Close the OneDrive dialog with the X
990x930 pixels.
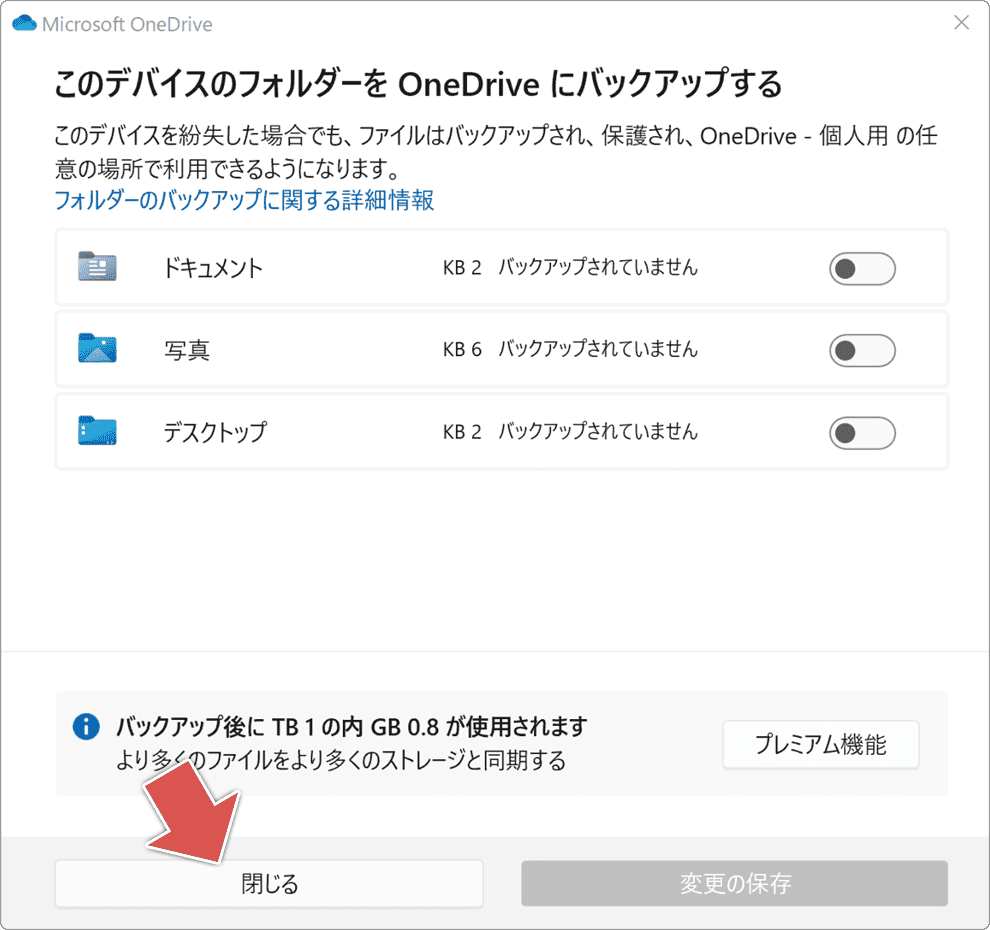point(961,22)
